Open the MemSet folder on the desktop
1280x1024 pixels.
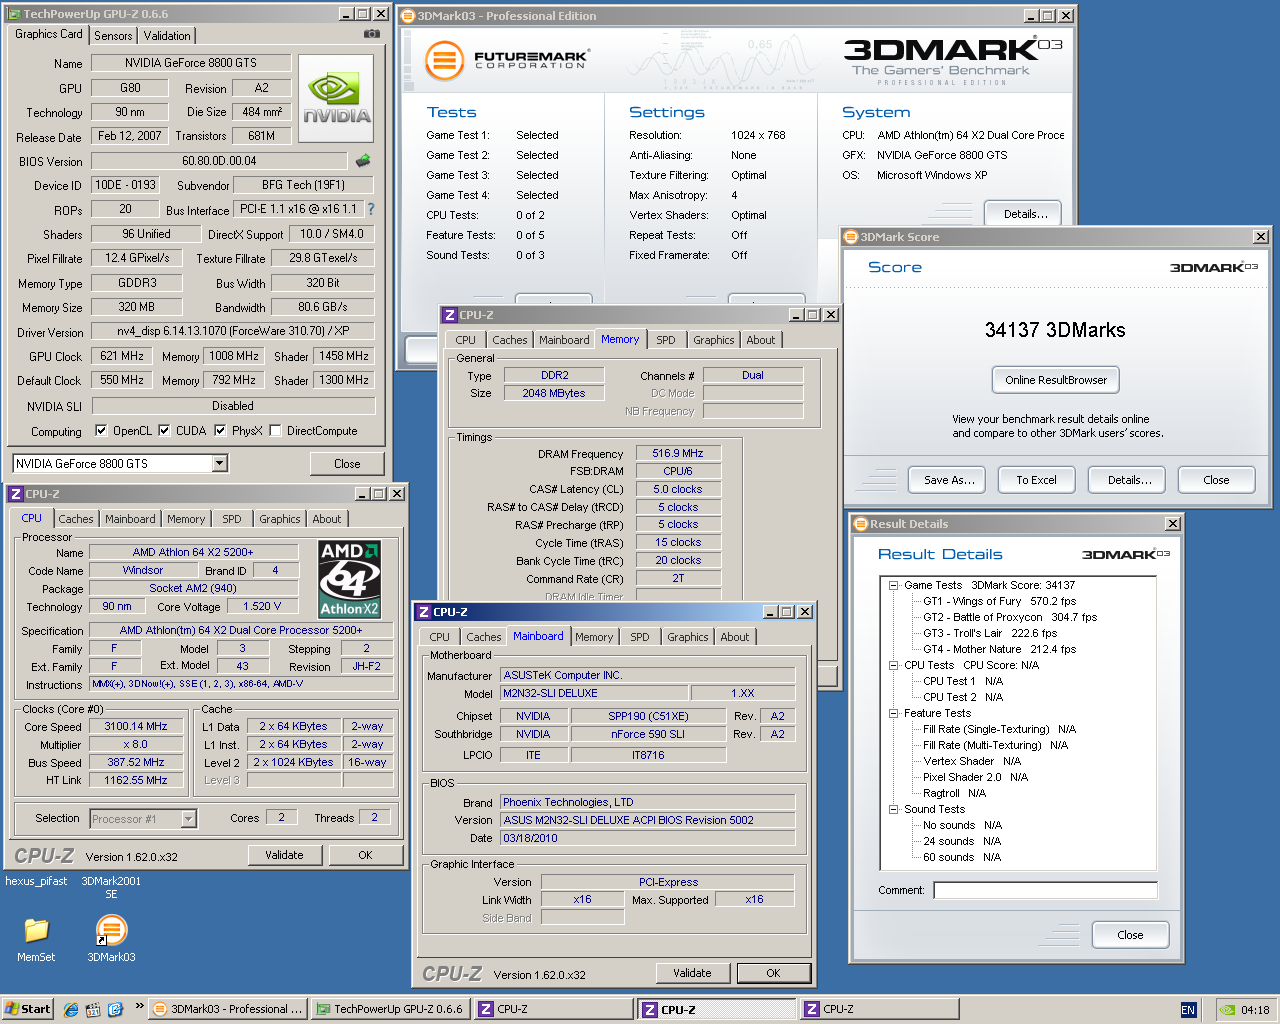point(36,931)
